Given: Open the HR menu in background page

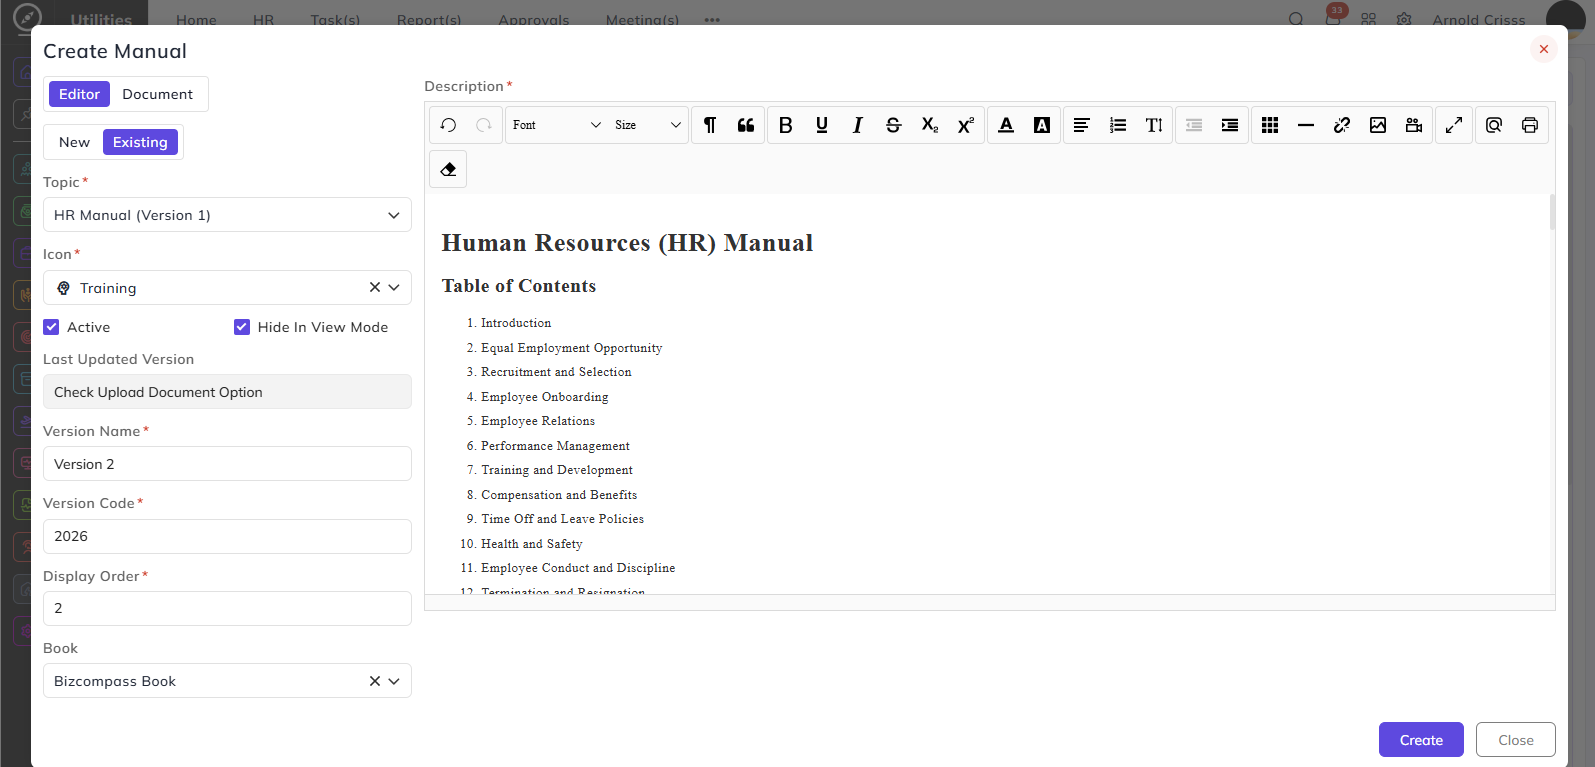Looking at the screenshot, I should click(x=264, y=20).
